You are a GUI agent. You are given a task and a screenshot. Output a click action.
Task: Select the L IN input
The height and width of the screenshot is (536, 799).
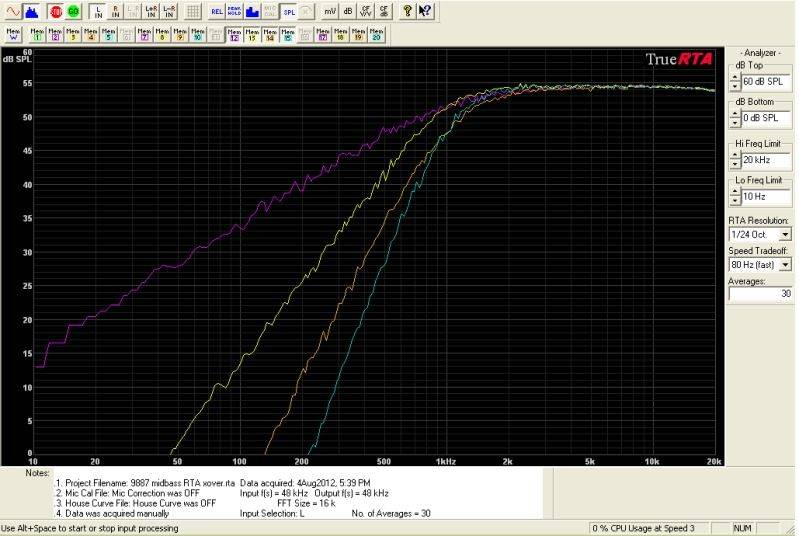pos(98,11)
